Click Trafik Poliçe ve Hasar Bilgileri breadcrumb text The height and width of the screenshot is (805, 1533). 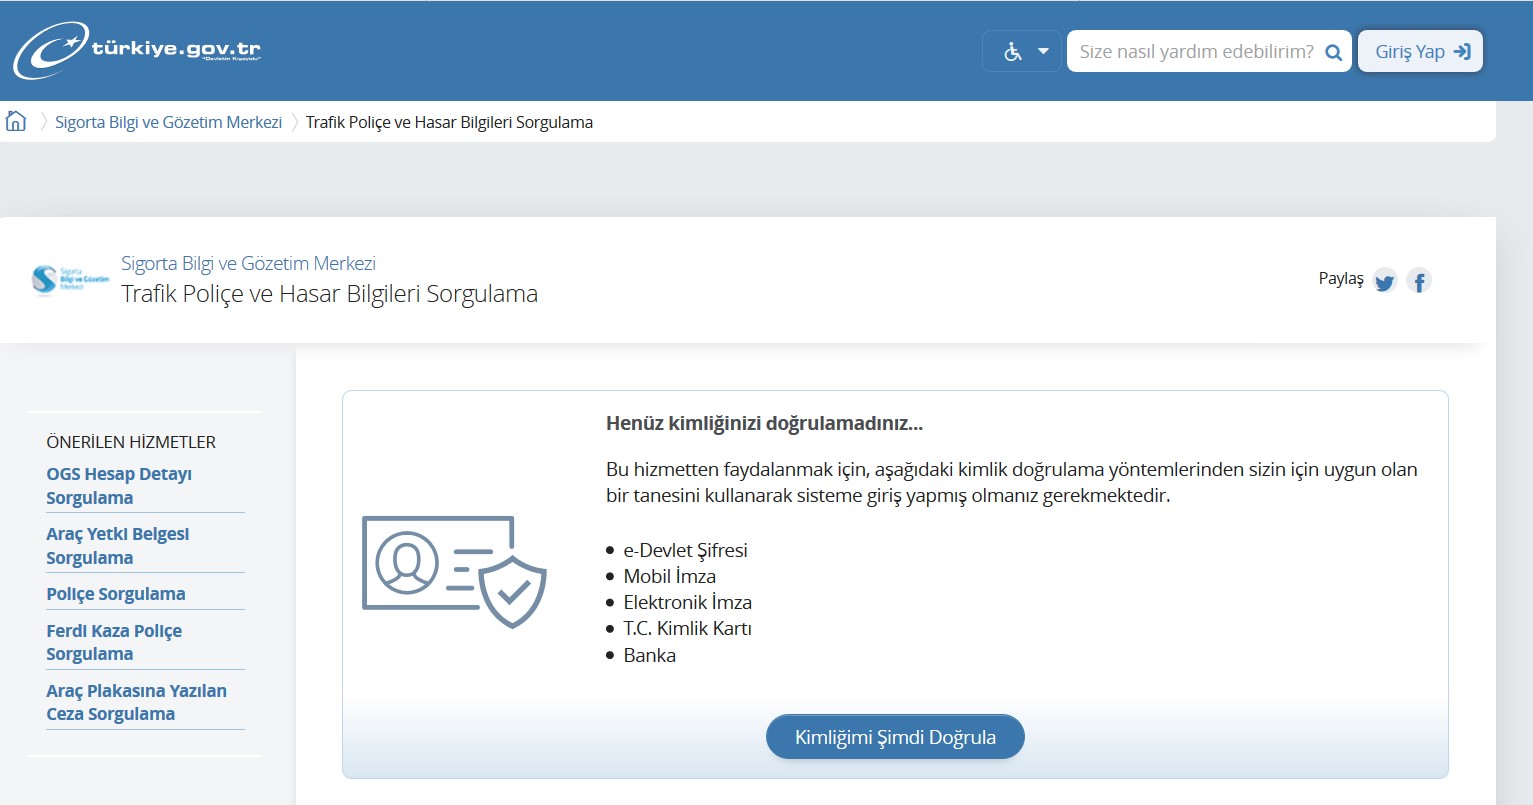coord(449,122)
